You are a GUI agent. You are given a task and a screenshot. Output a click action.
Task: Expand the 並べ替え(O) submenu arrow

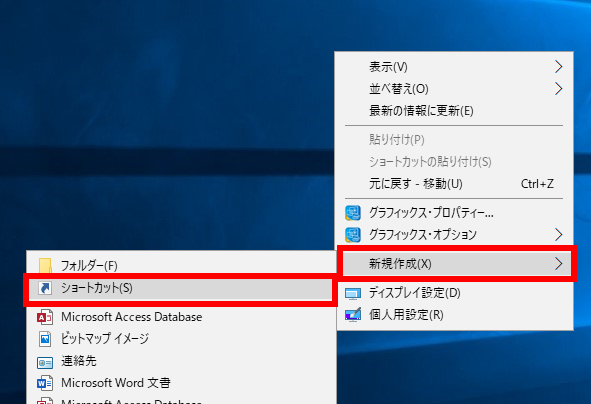pyautogui.click(x=559, y=89)
